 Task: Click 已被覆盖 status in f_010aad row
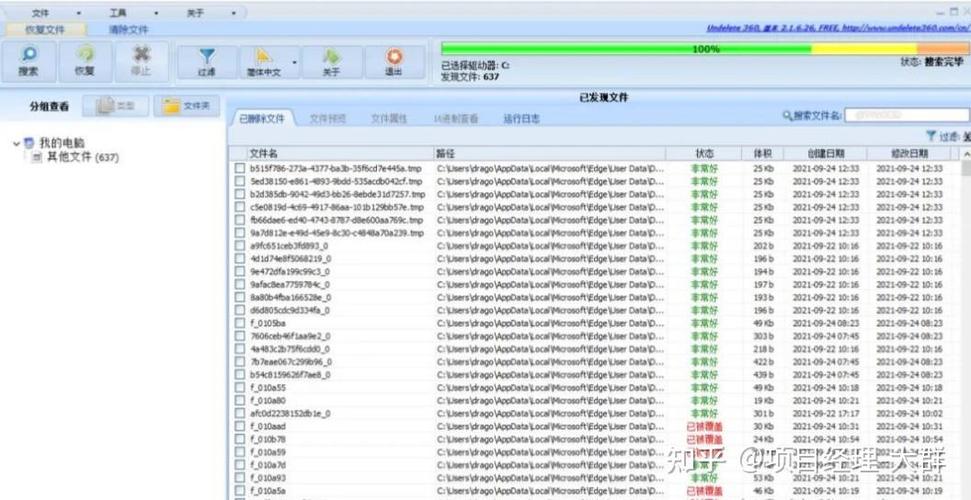704,427
